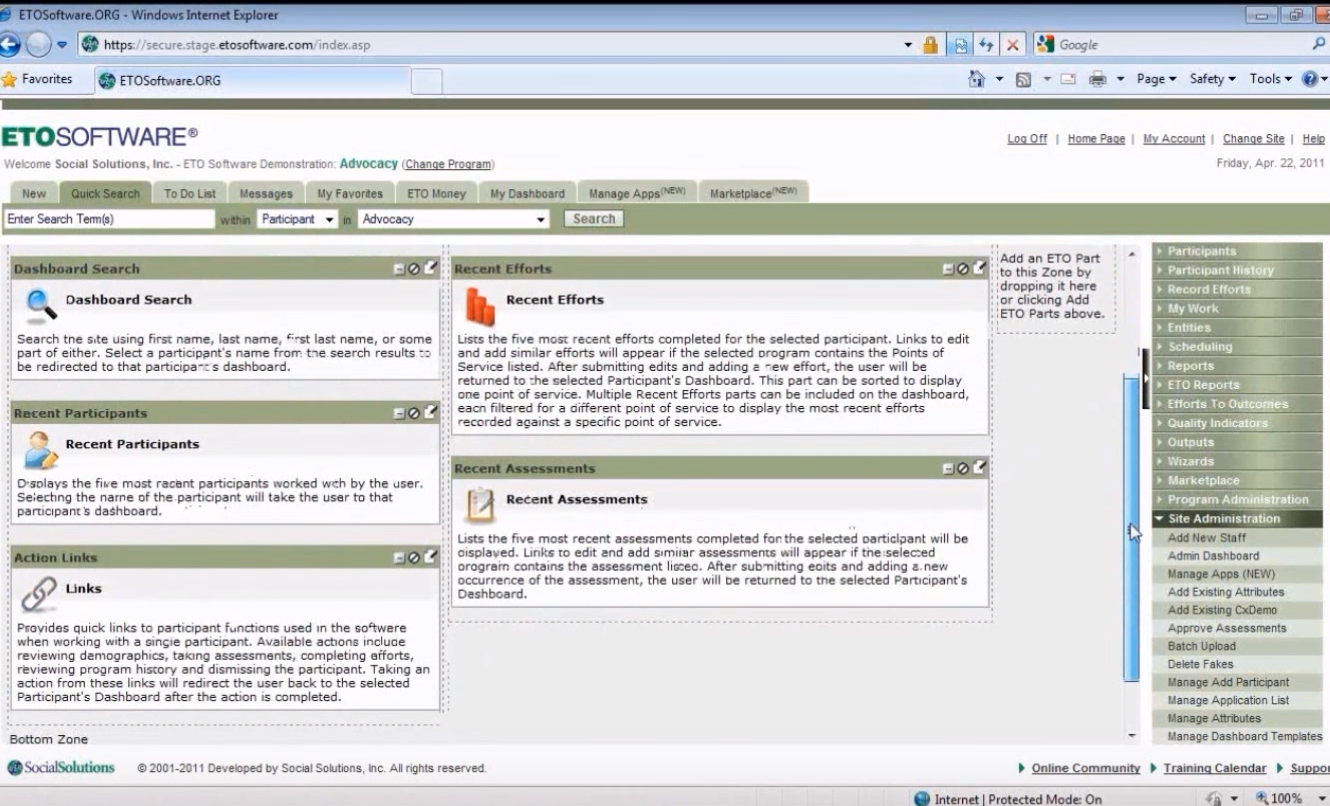Screen dimensions: 1330x806
Task: Open the edit pencil icon on Dashboard Search part
Action: pyautogui.click(x=430, y=267)
